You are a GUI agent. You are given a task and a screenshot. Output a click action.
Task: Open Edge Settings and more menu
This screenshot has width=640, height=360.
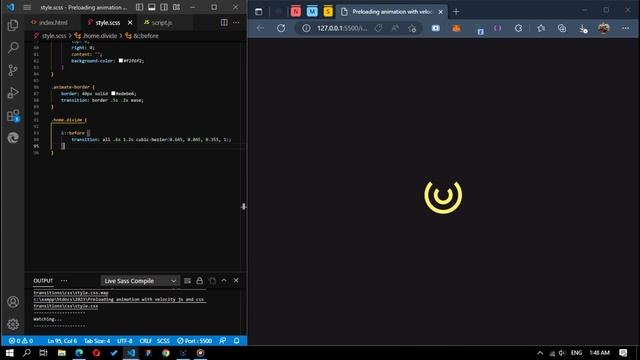click(625, 28)
